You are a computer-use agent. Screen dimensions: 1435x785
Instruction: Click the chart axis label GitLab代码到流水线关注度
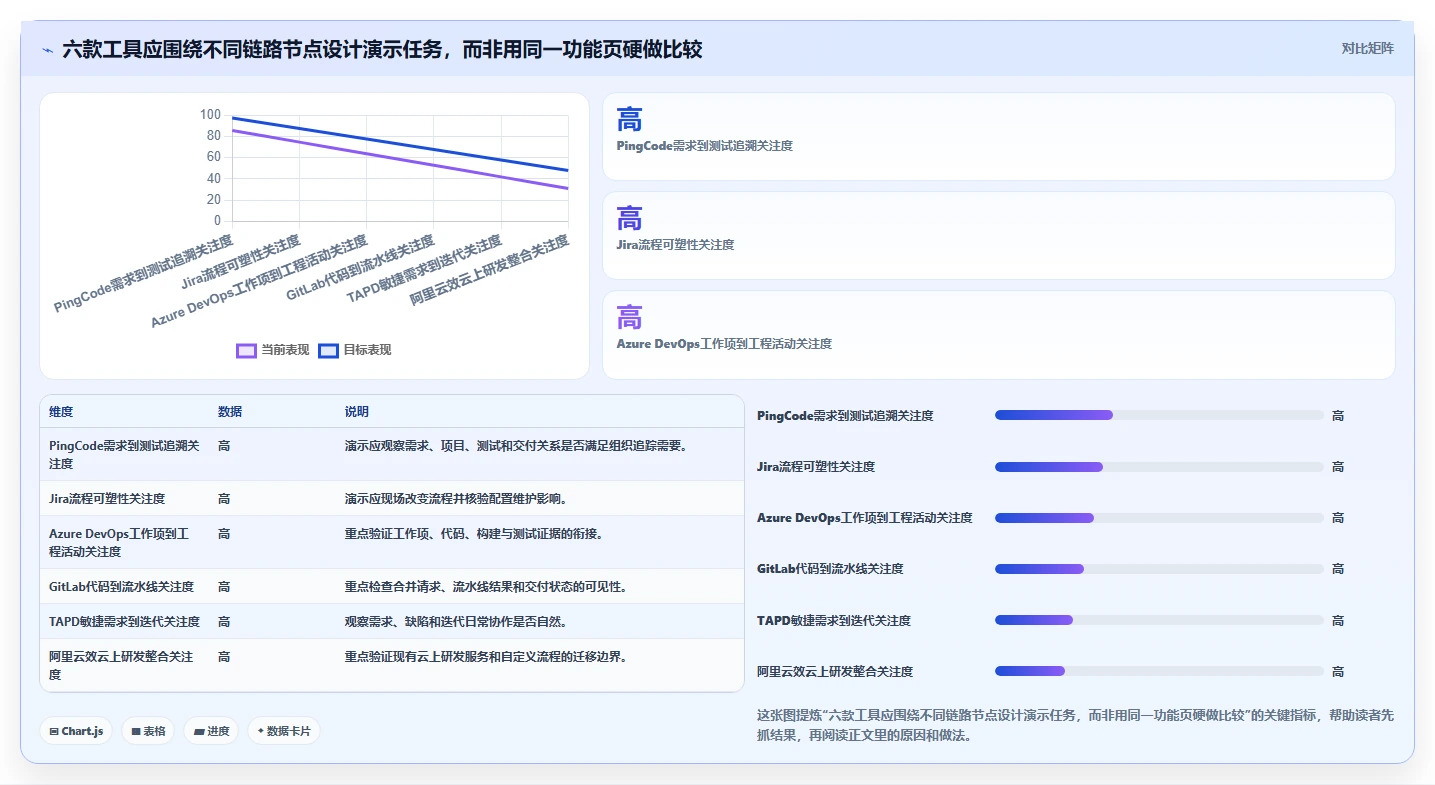point(360,267)
